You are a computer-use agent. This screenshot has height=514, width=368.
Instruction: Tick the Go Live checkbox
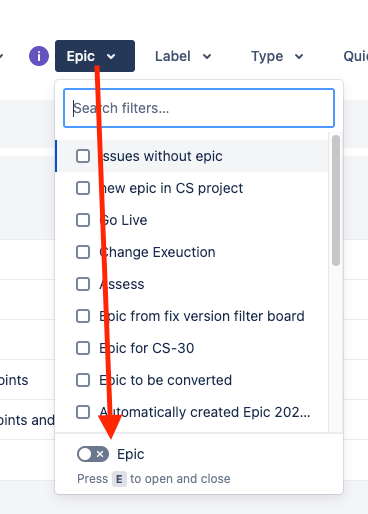83,220
